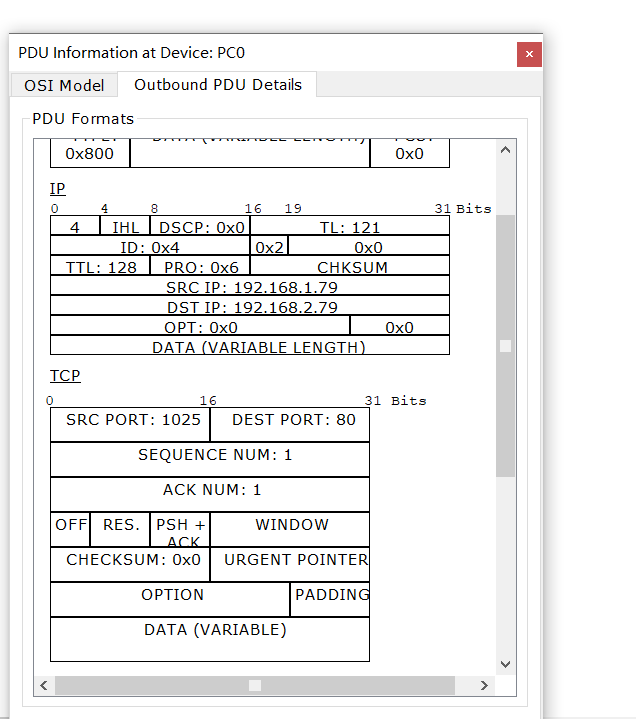The width and height of the screenshot is (636, 719).
Task: Click the IHL field
Action: point(125,226)
